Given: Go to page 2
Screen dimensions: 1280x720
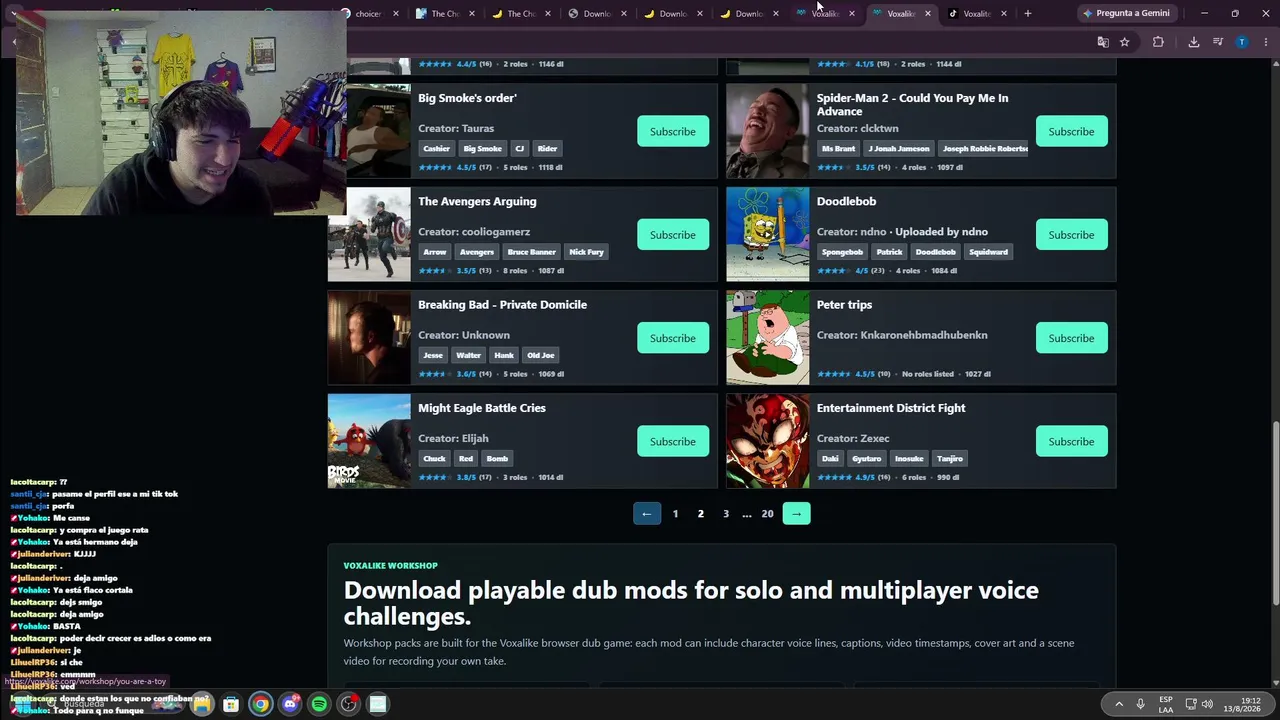Looking at the screenshot, I should click(x=701, y=514).
